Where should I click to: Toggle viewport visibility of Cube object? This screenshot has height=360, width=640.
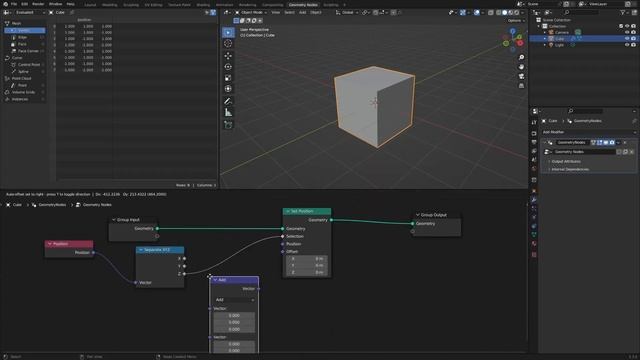627,39
